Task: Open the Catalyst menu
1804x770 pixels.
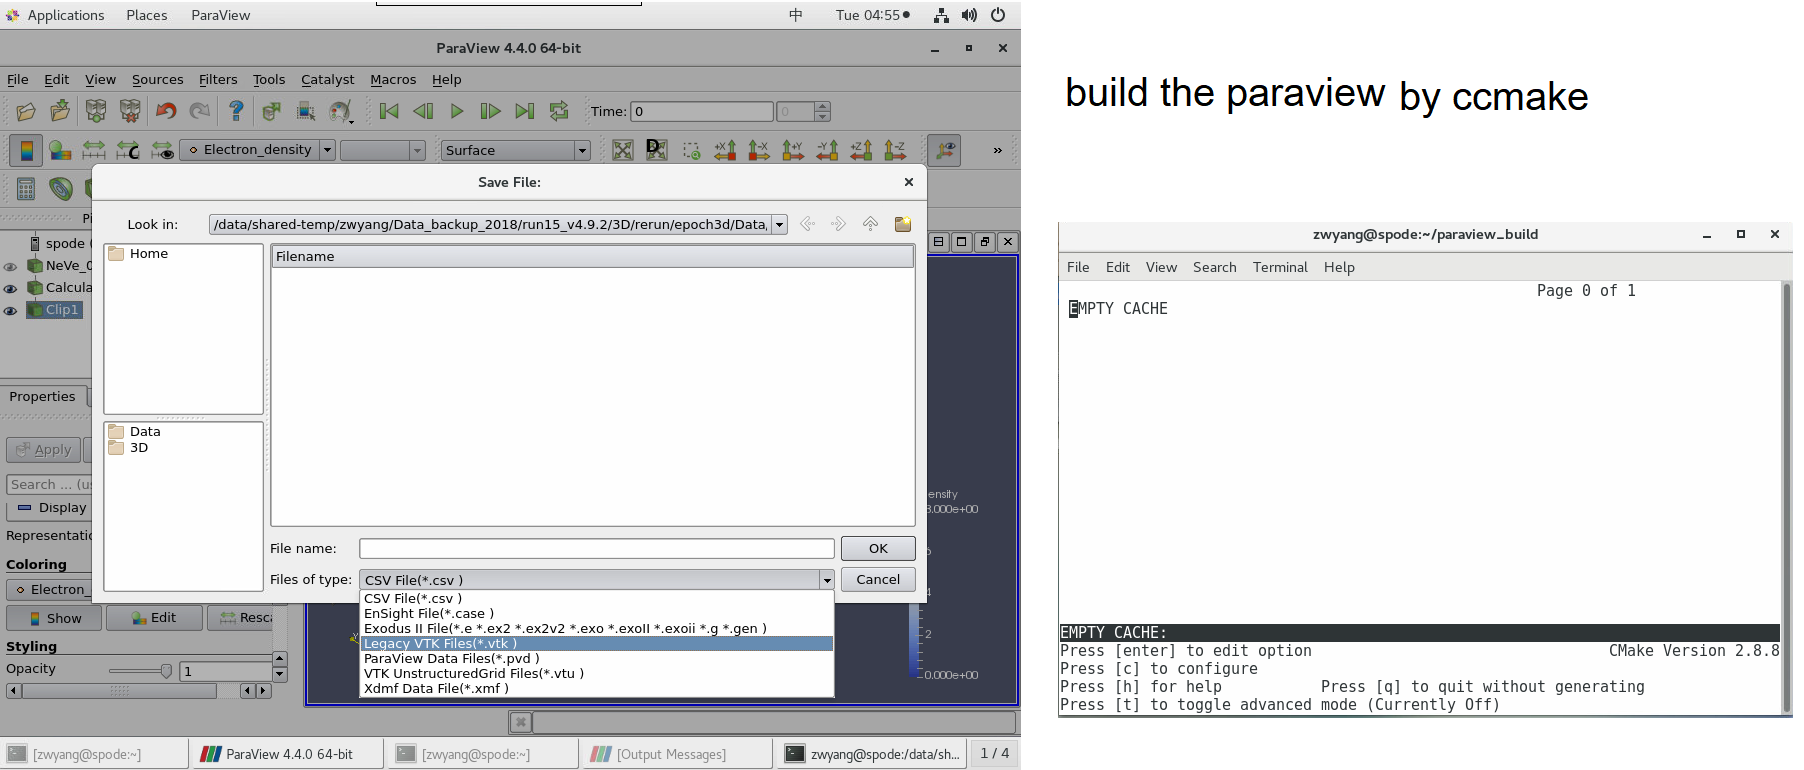Action: (327, 79)
